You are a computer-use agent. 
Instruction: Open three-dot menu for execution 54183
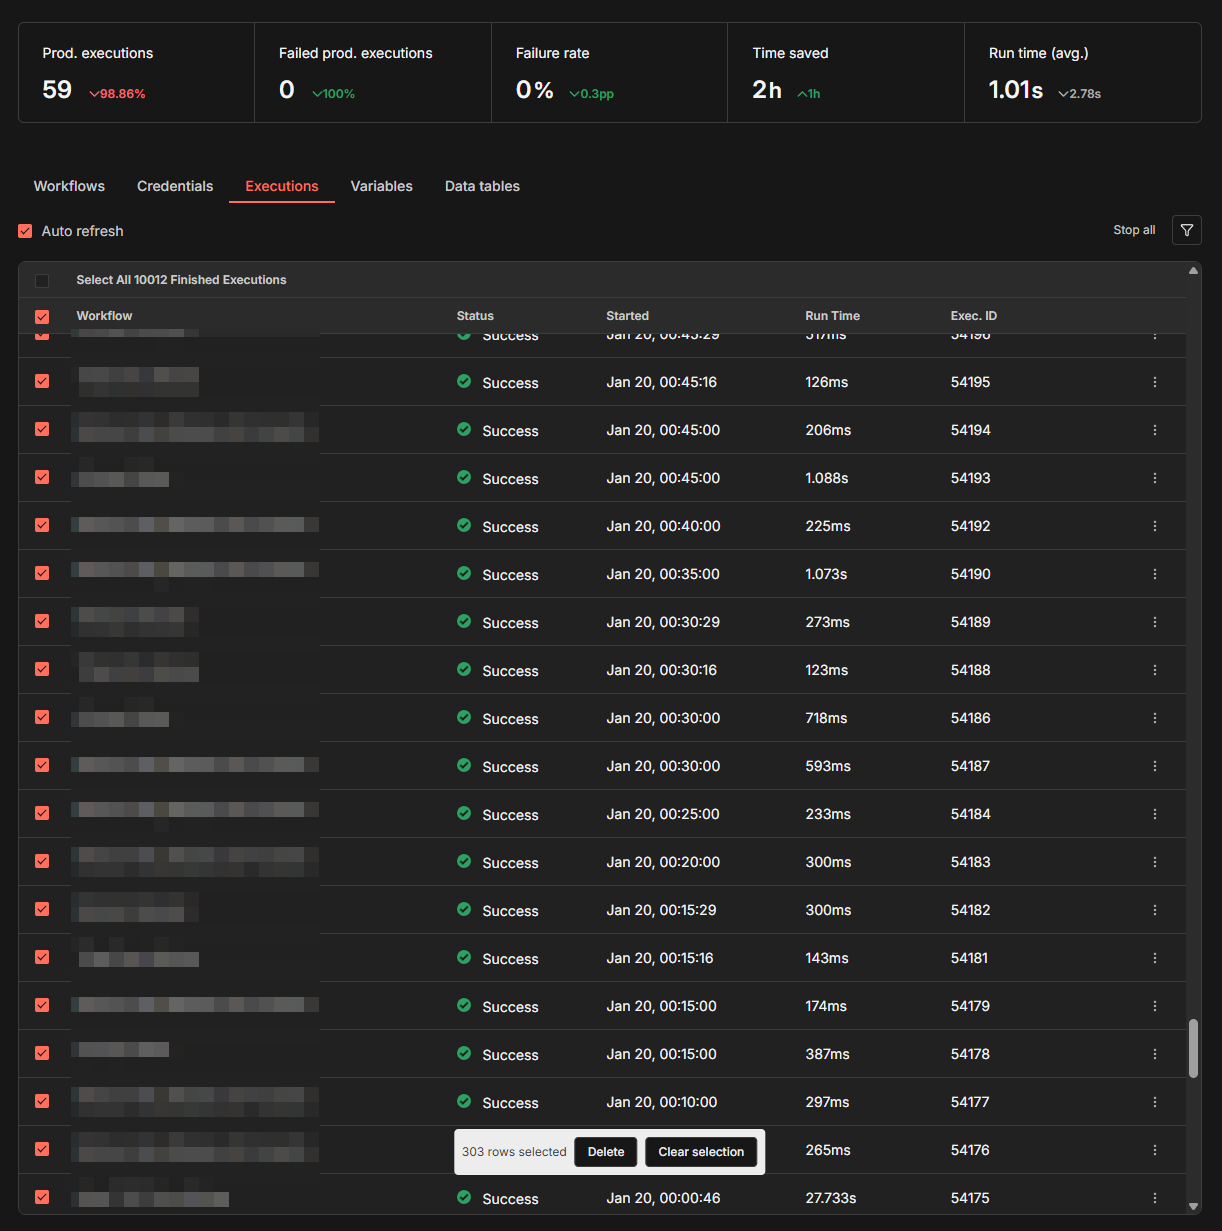1154,862
